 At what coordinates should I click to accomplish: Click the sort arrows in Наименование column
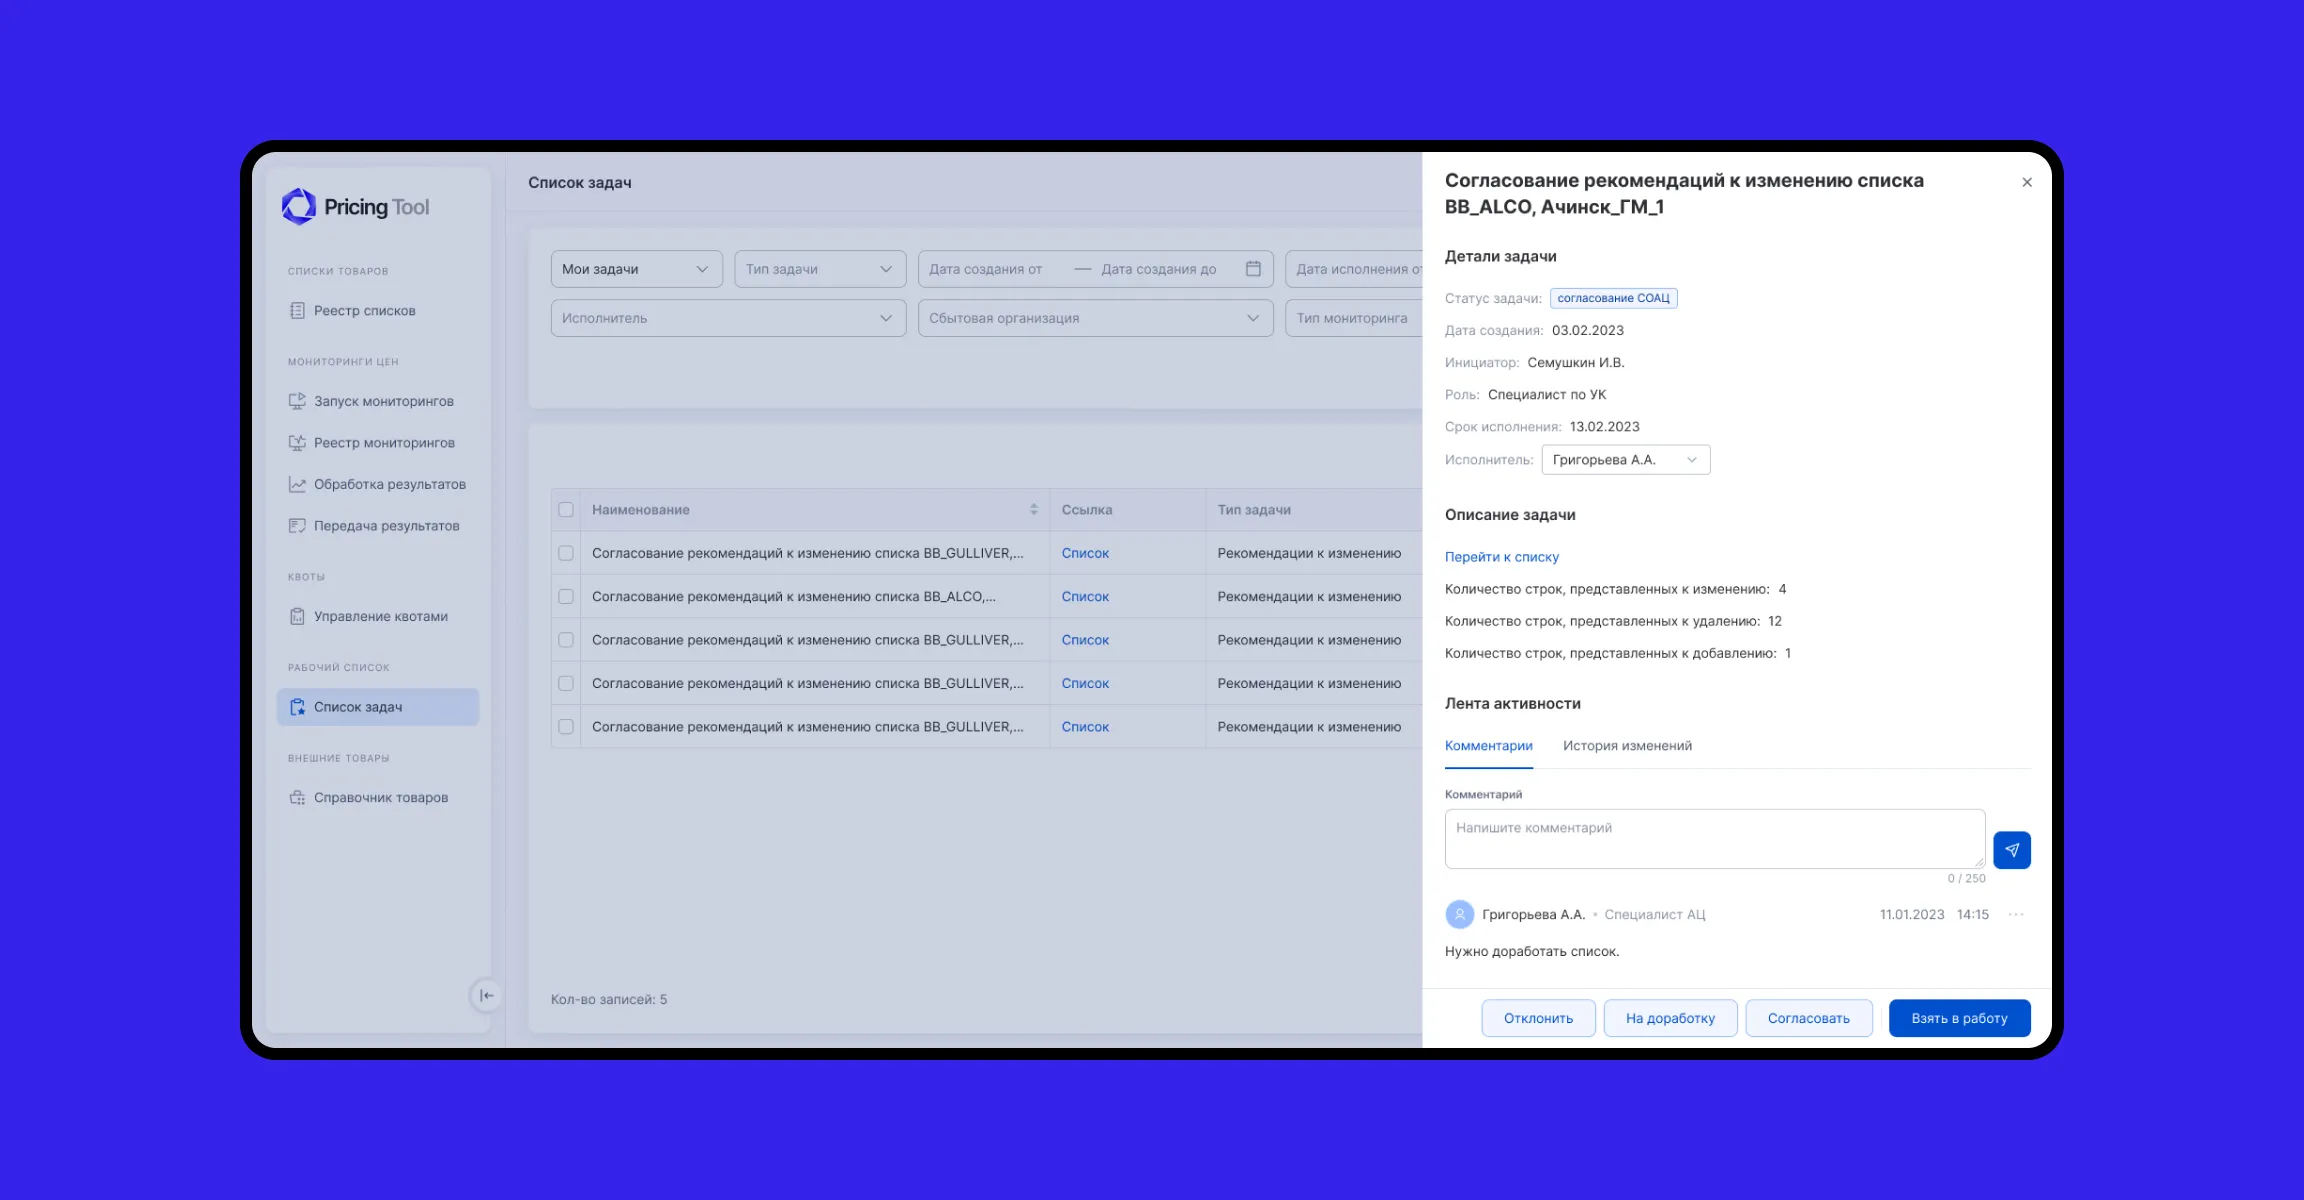tap(1033, 510)
